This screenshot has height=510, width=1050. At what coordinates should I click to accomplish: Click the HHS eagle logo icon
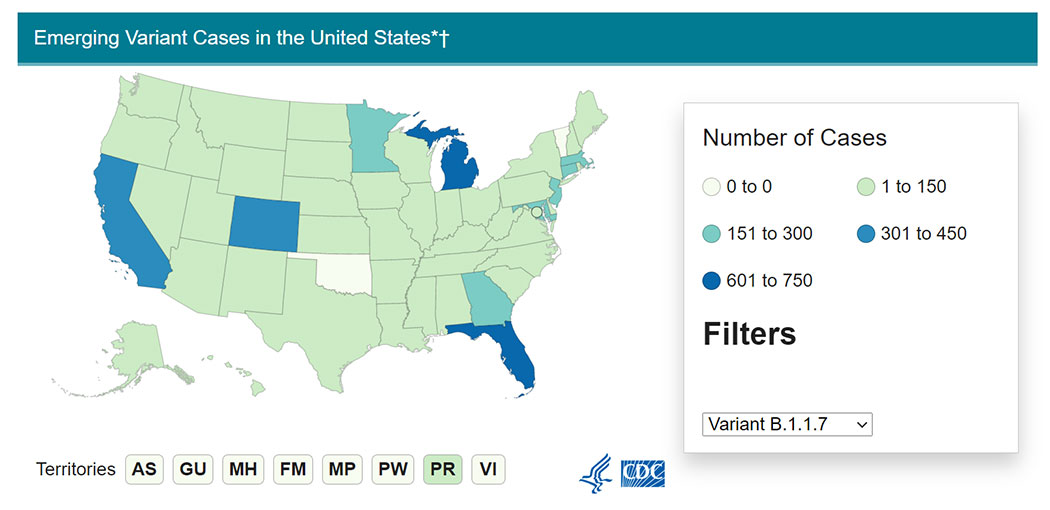pyautogui.click(x=595, y=471)
